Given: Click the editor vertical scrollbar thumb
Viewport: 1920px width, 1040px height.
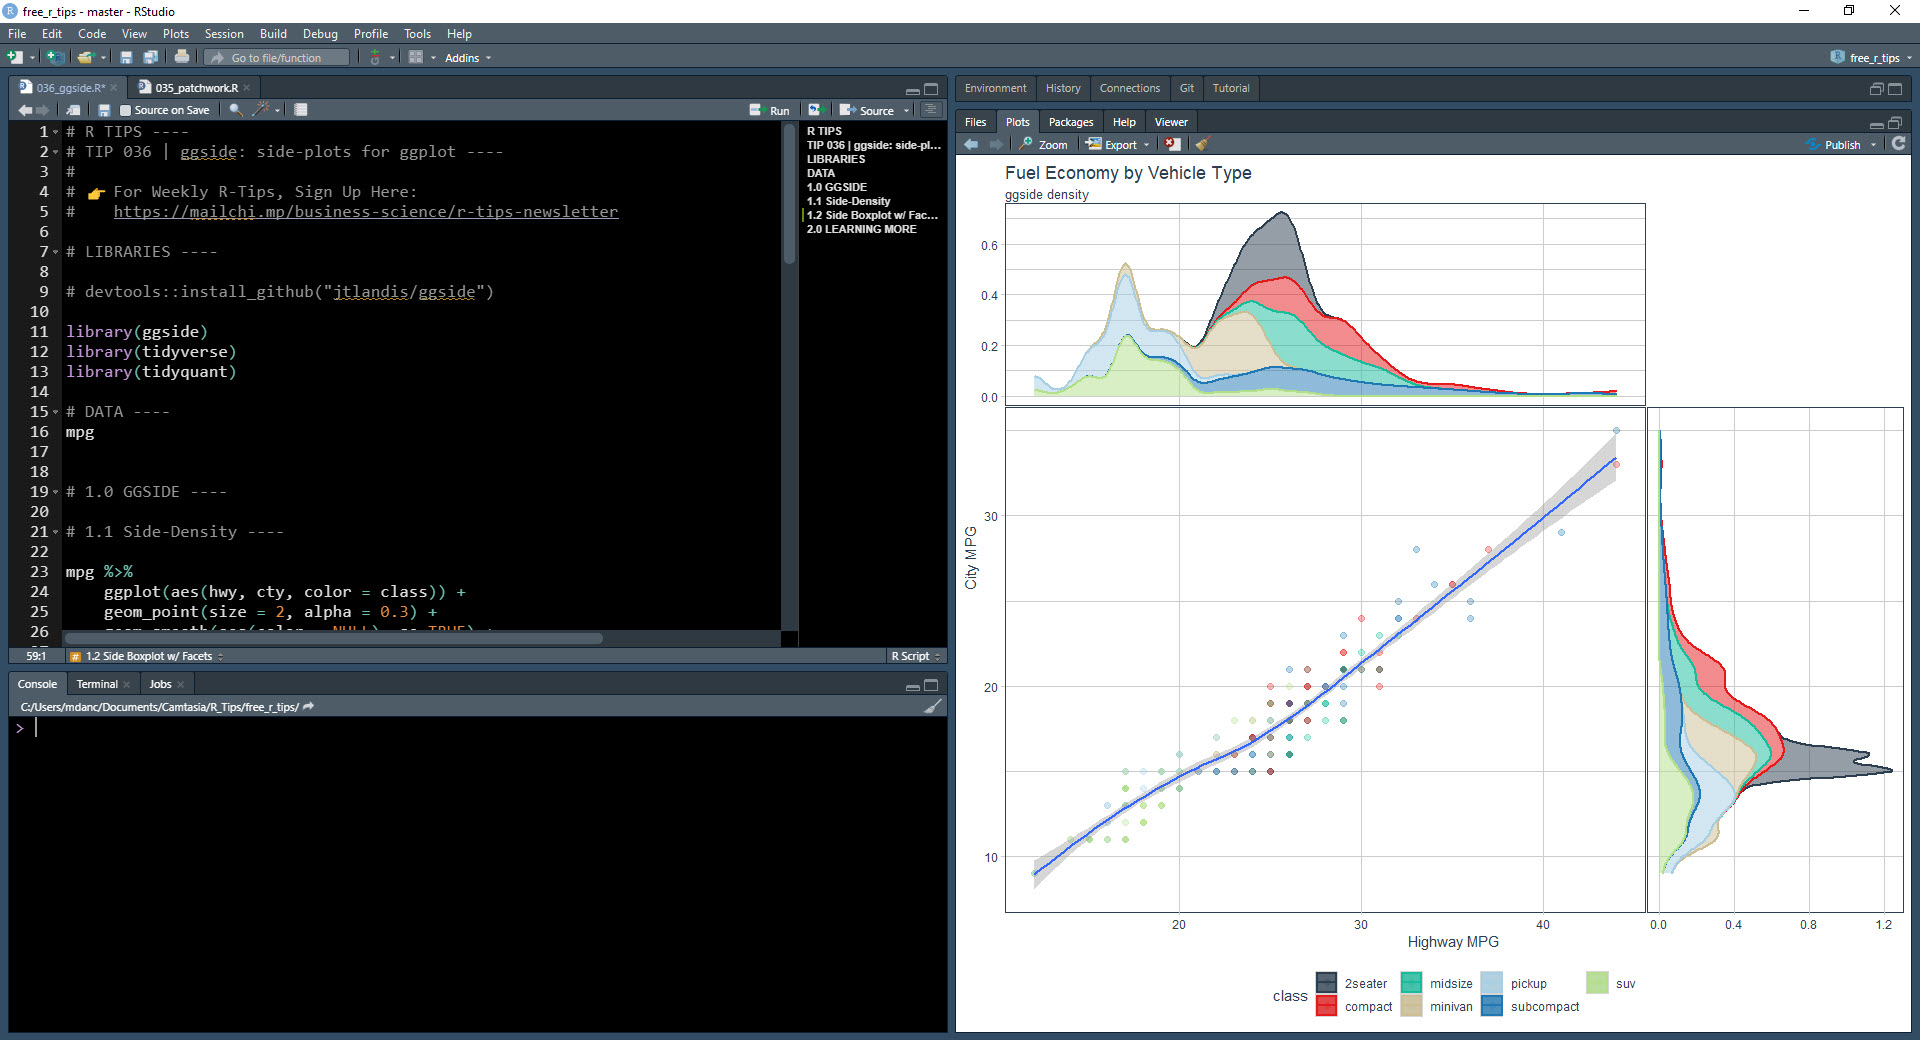Looking at the screenshot, I should tap(789, 192).
